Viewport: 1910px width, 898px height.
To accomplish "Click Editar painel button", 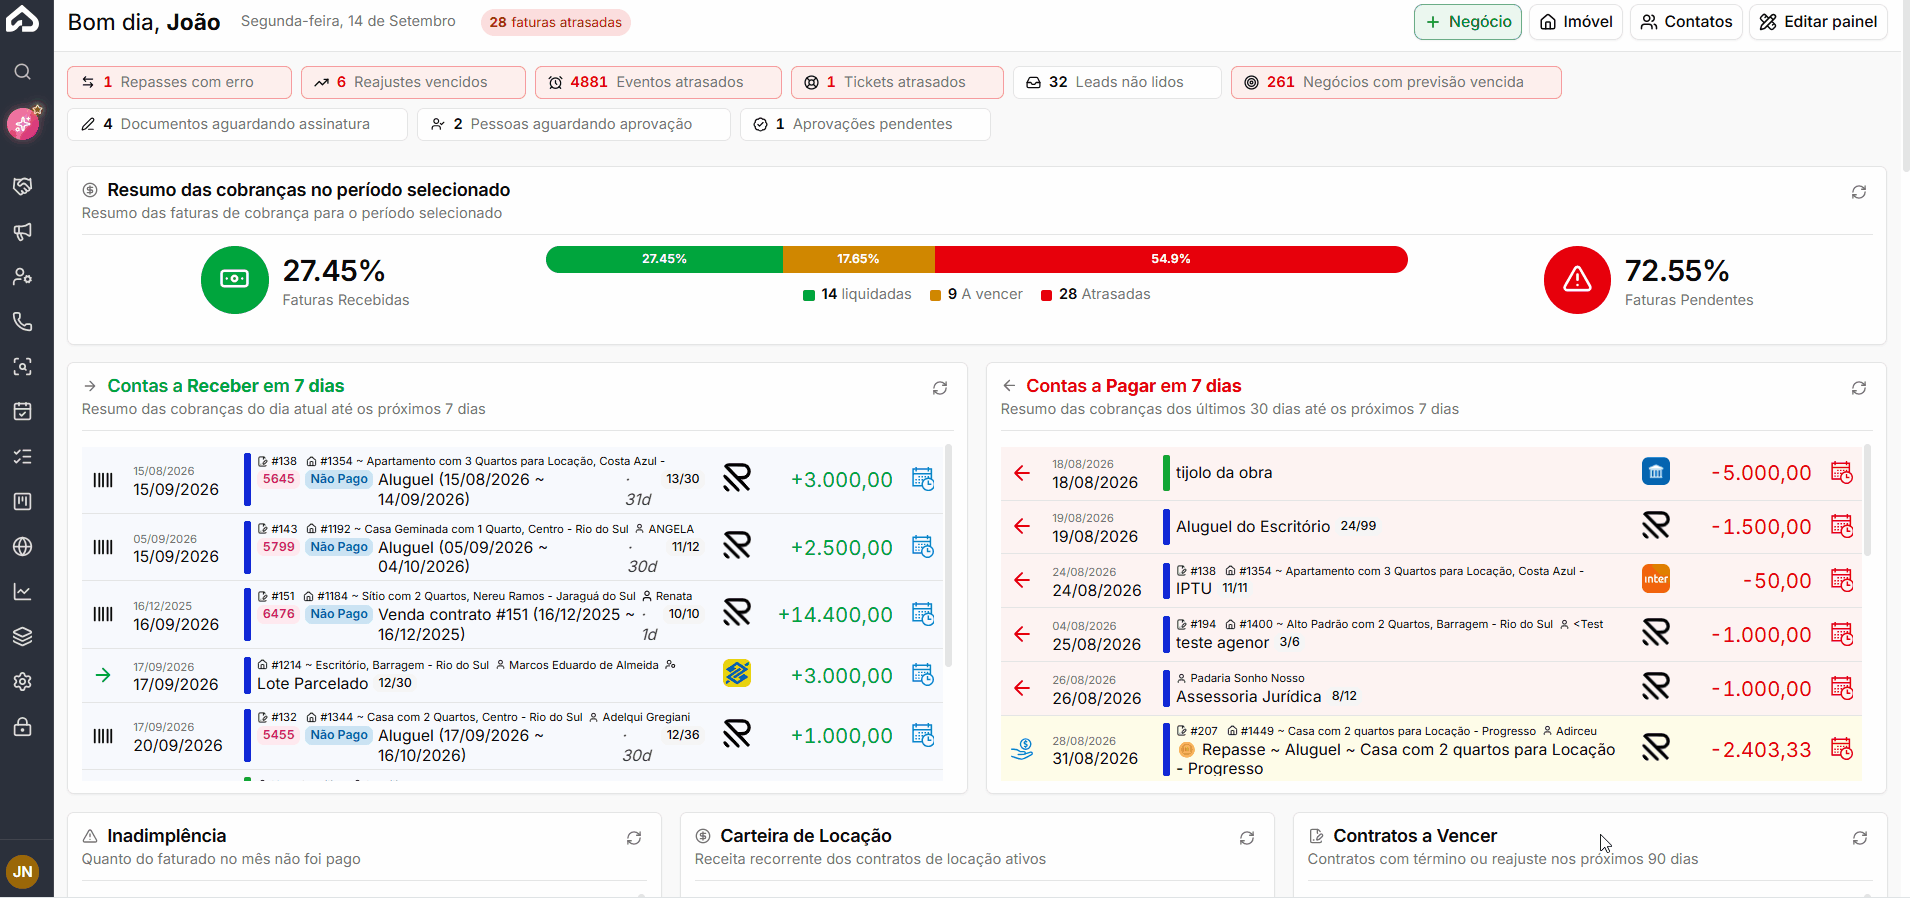I will click(x=1818, y=22).
